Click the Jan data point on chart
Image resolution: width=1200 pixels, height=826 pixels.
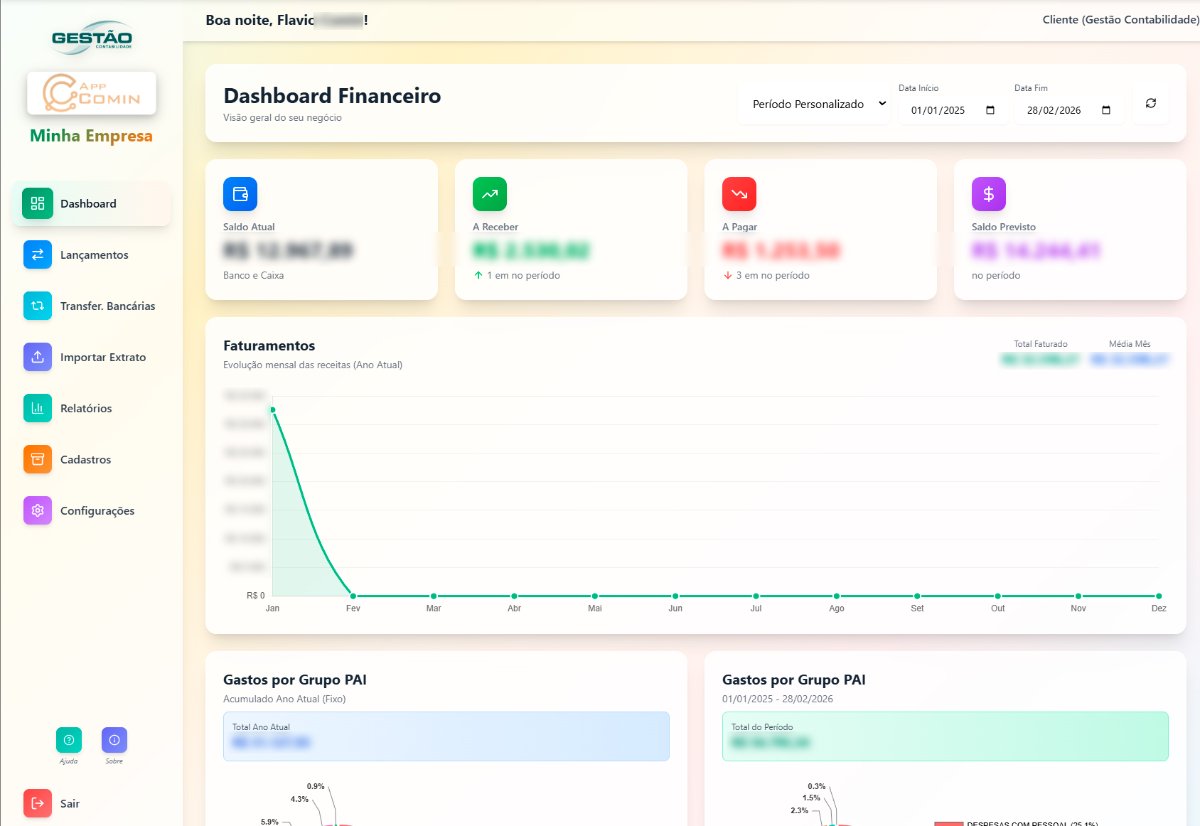(272, 410)
